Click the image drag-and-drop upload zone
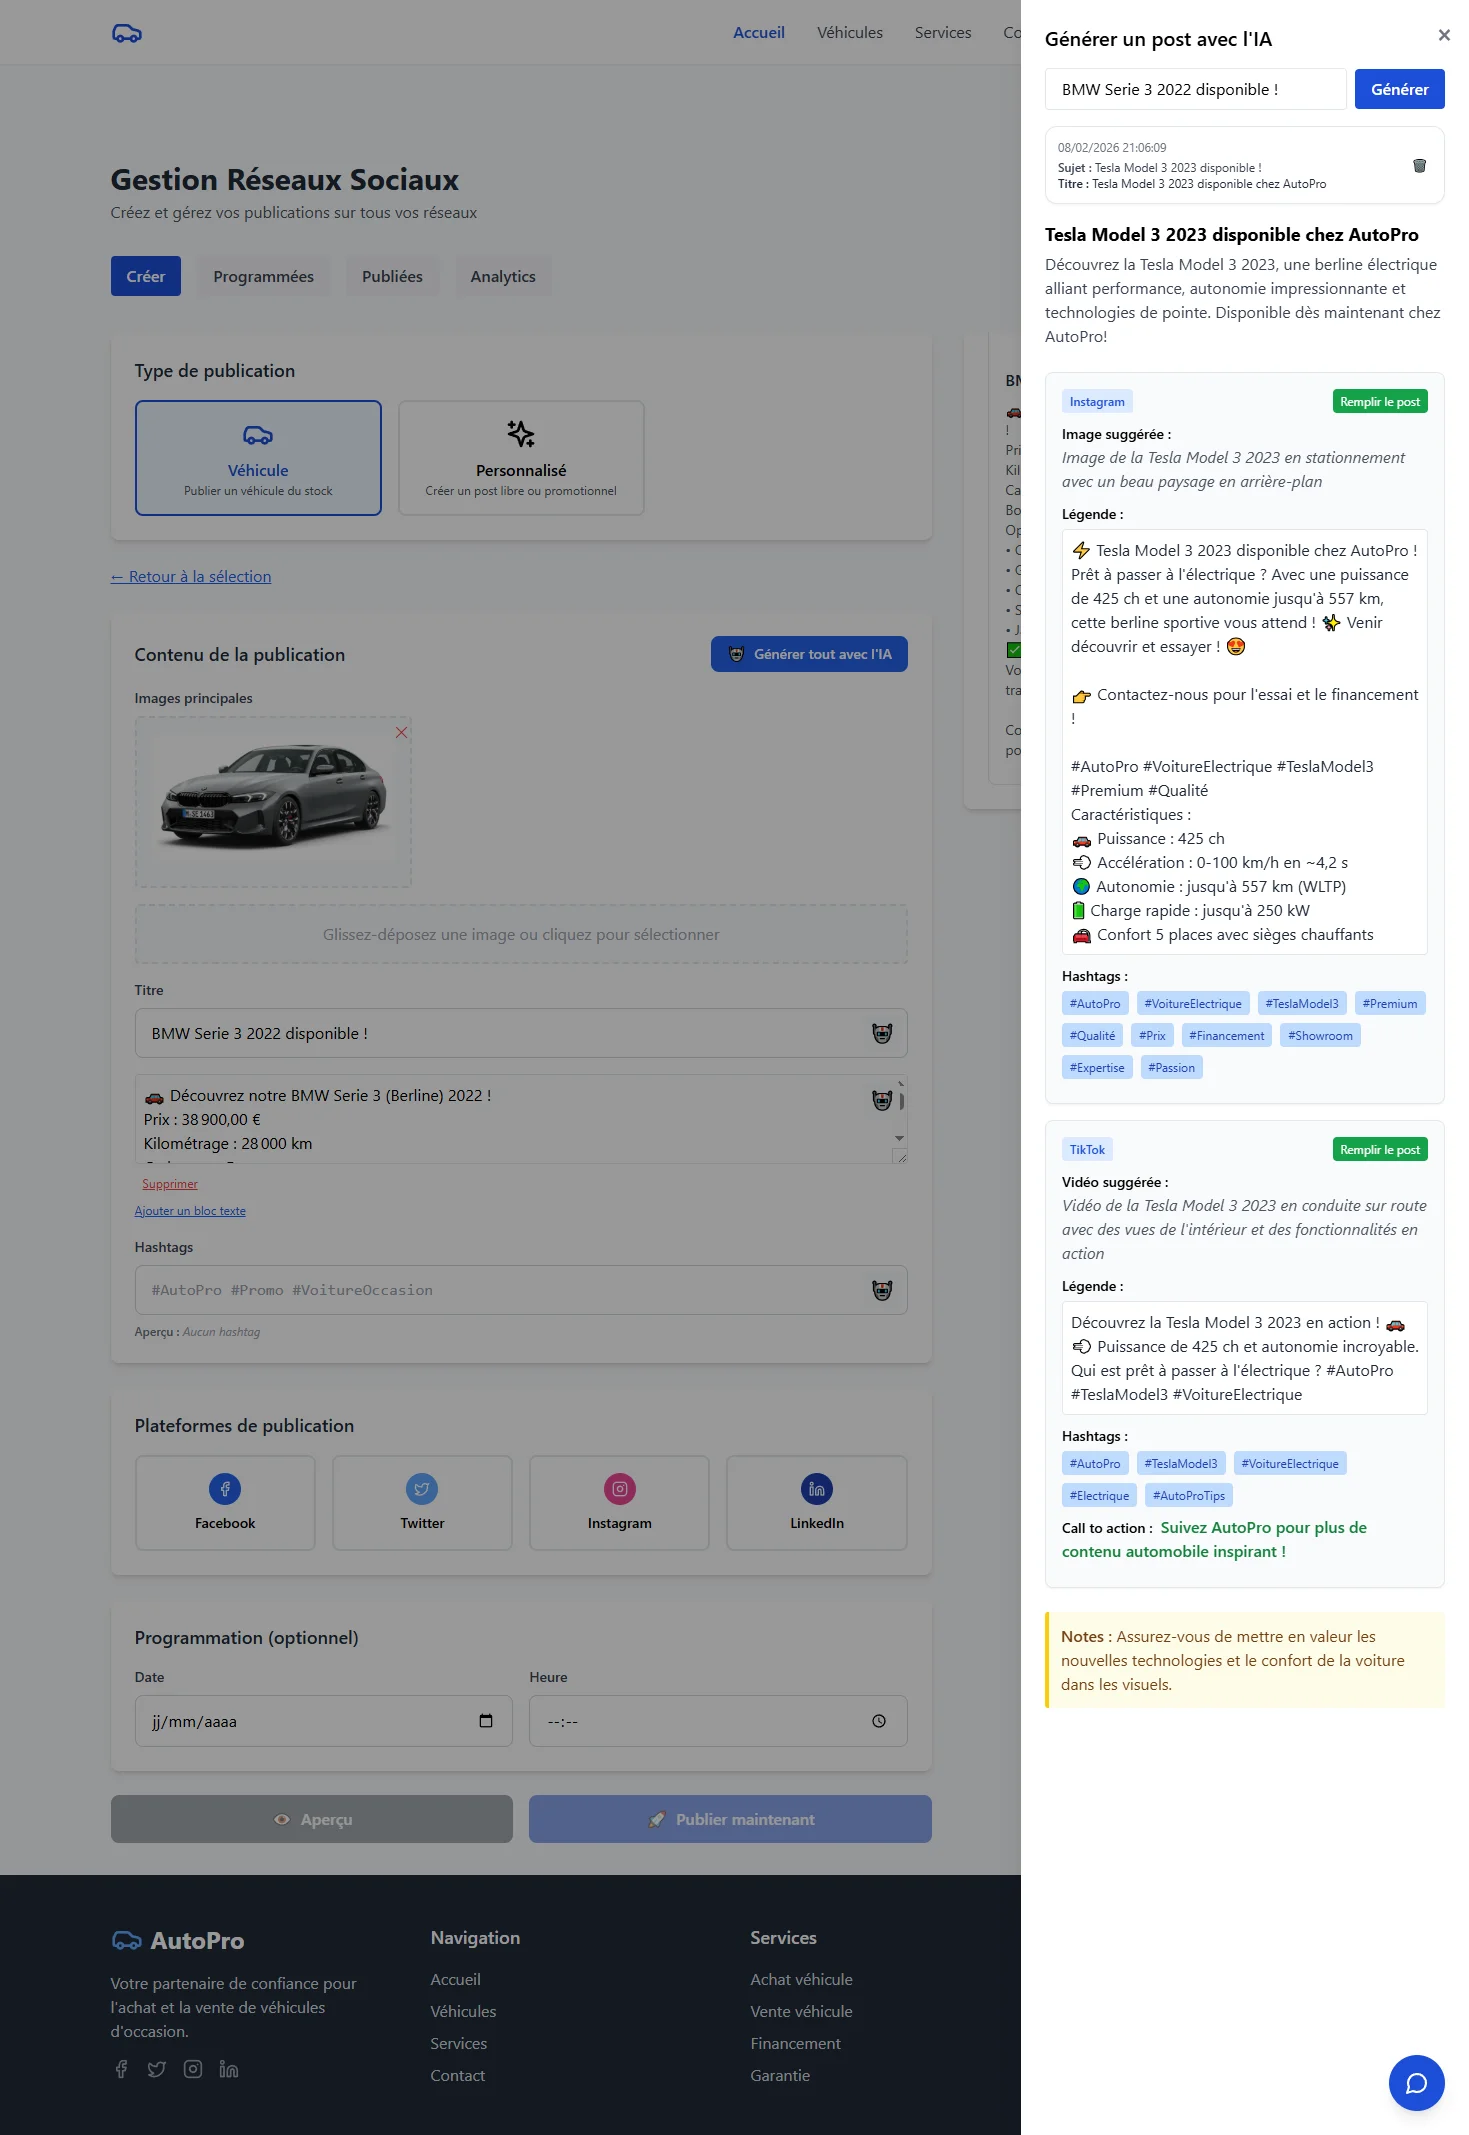The height and width of the screenshot is (2135, 1469). (x=521, y=934)
